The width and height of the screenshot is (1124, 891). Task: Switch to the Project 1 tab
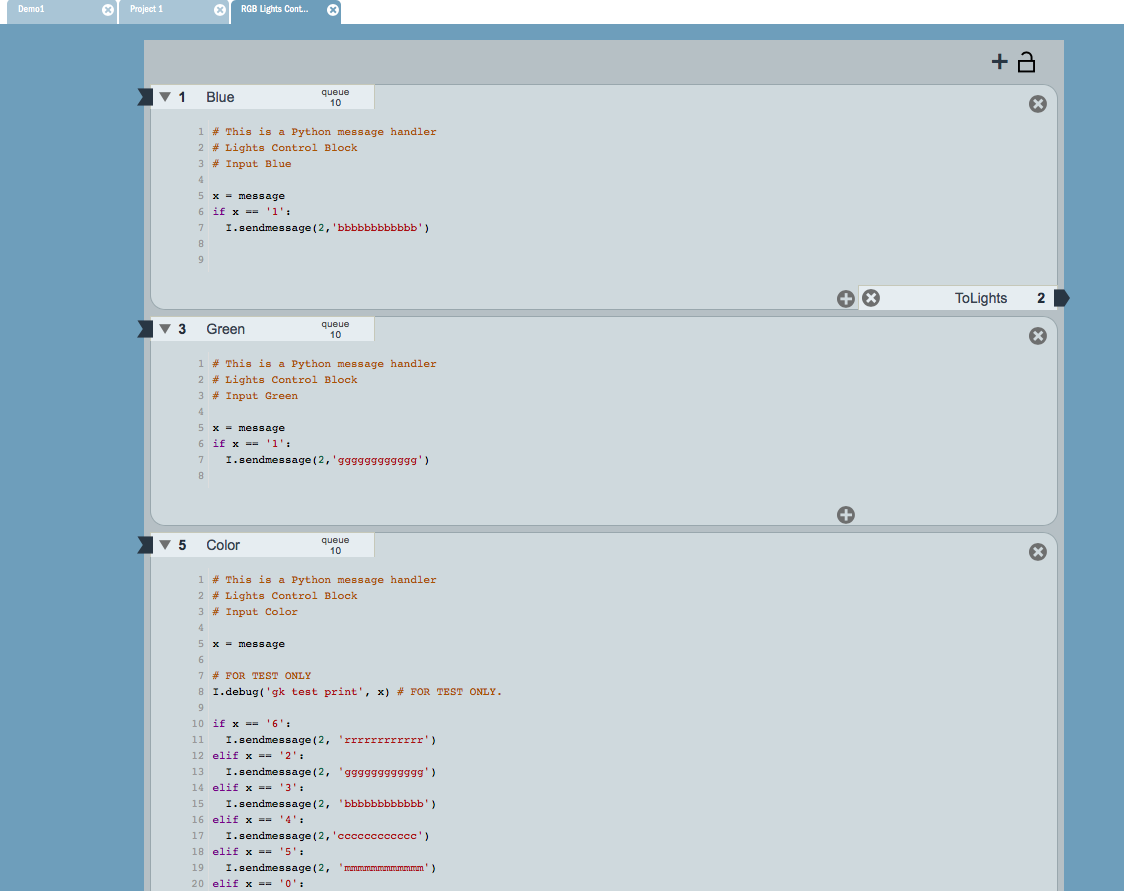146,9
